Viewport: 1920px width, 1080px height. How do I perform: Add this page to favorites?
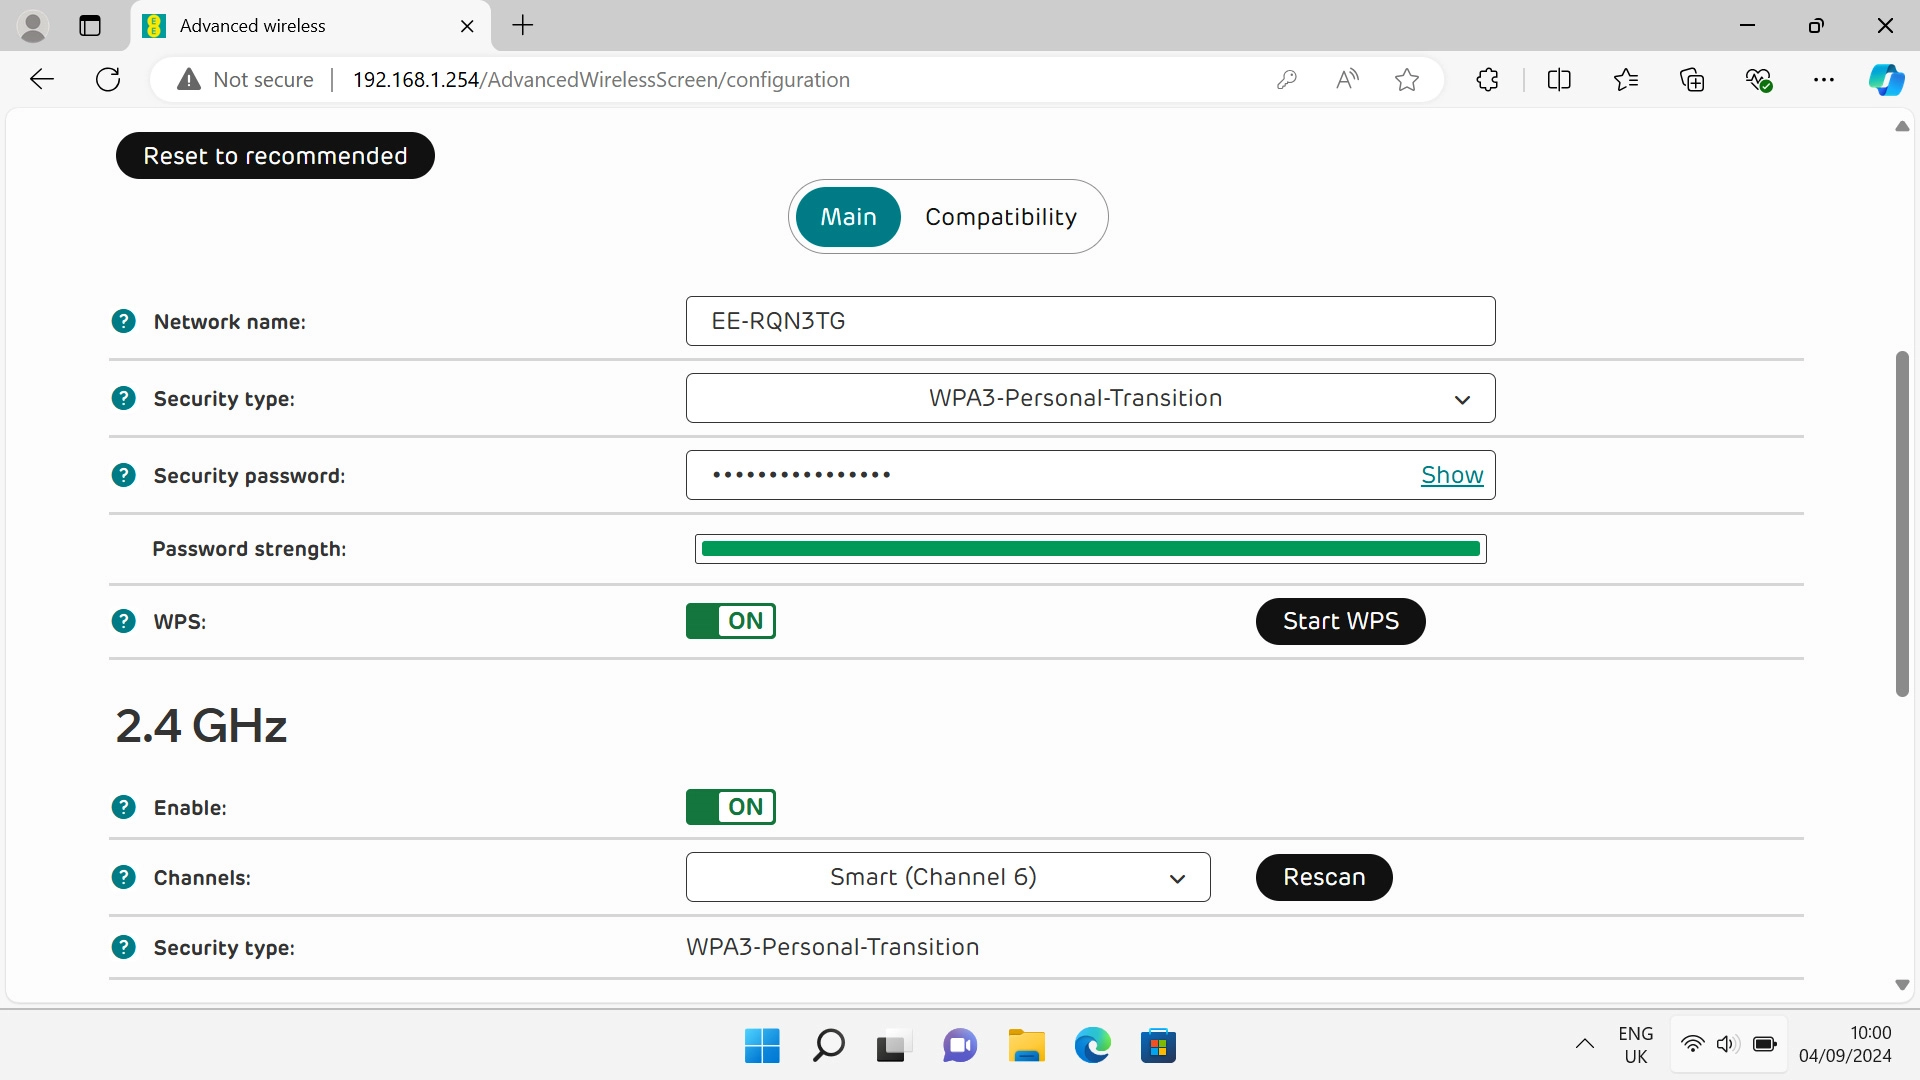pos(1407,79)
